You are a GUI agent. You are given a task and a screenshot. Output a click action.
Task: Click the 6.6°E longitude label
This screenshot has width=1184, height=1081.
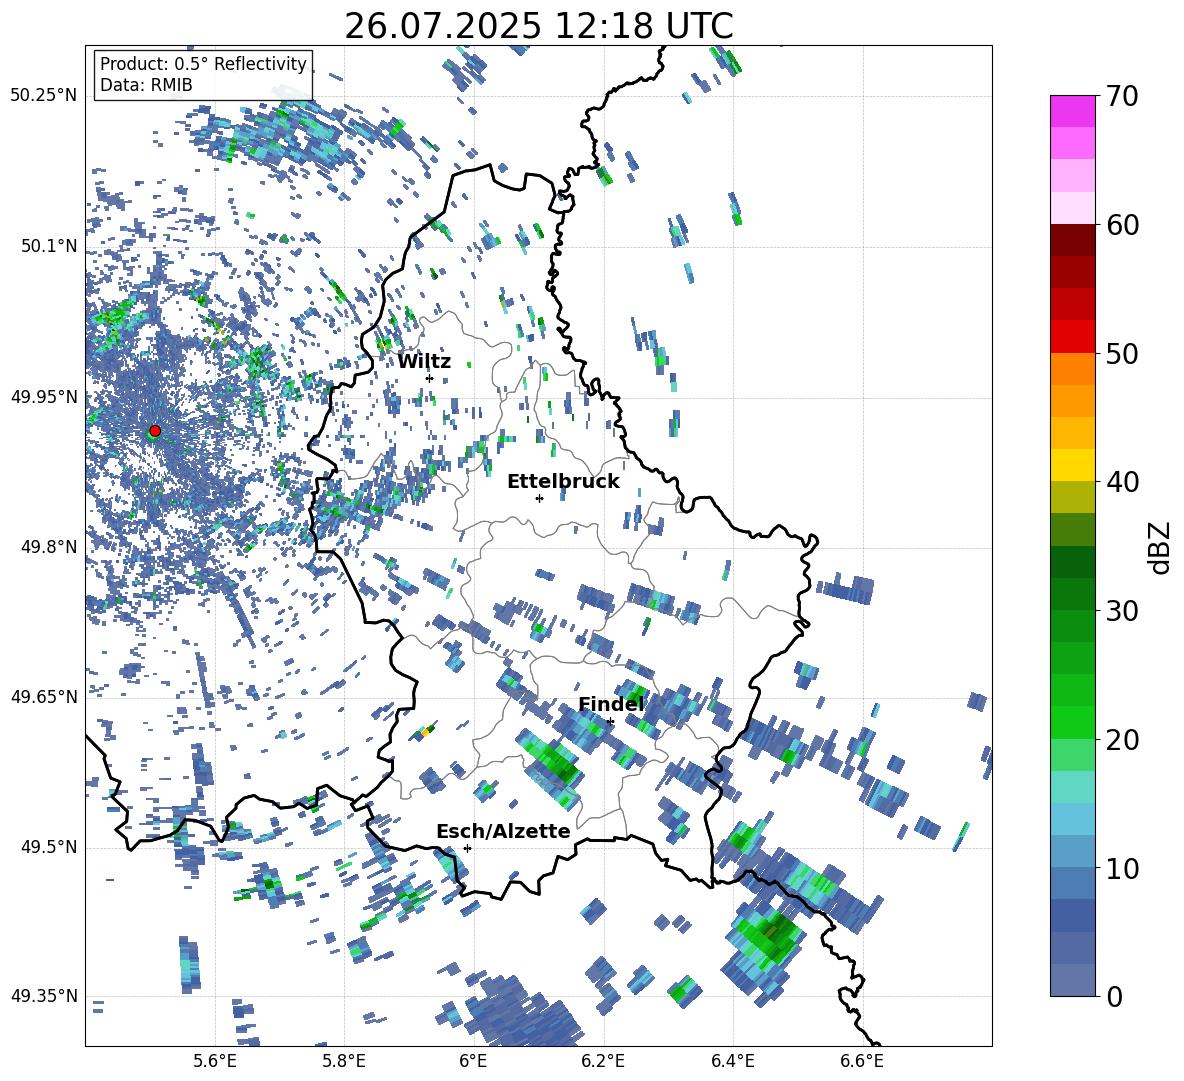[862, 1062]
